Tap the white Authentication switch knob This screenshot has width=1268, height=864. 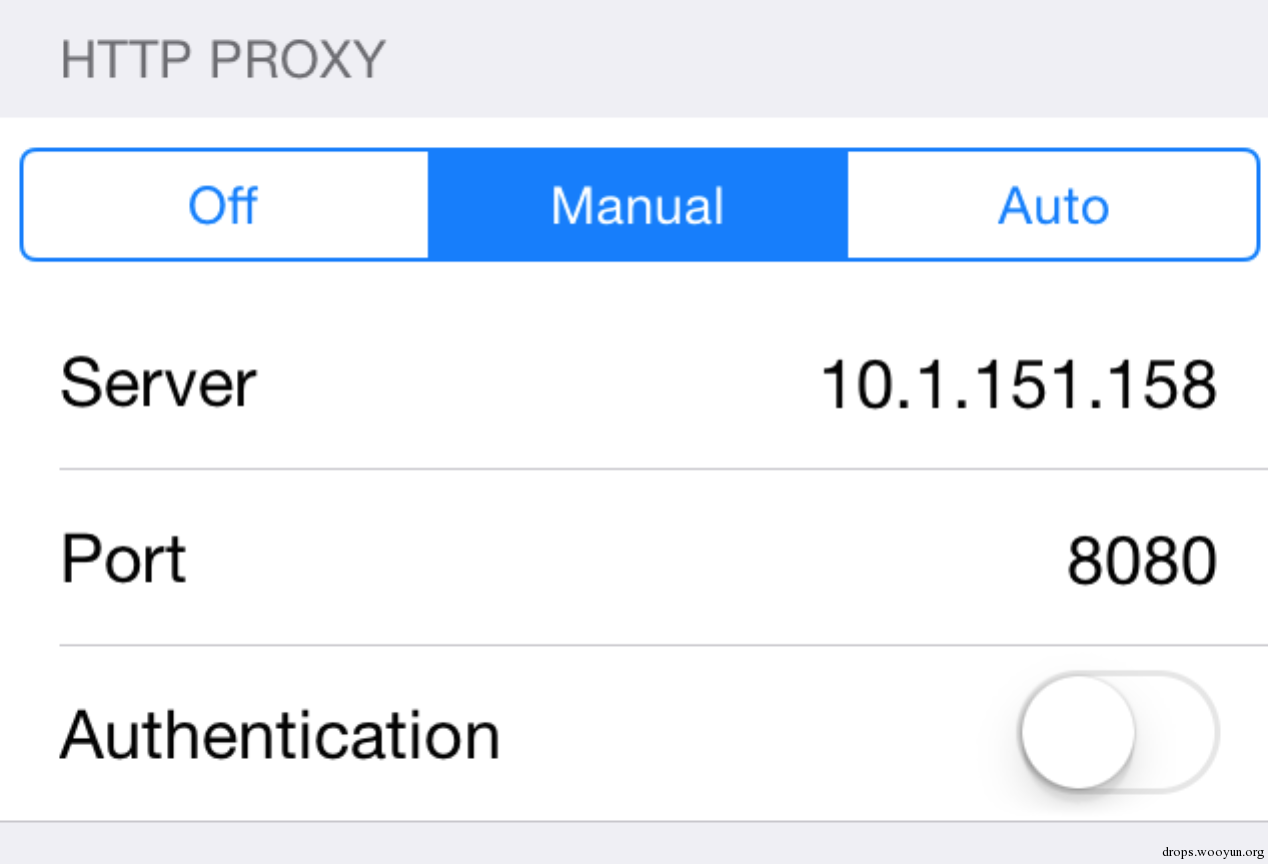tap(1078, 733)
